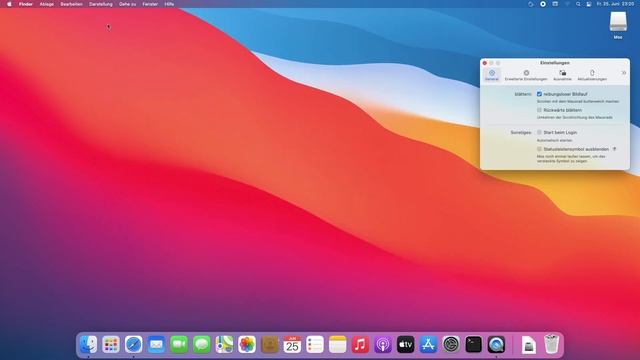Open Maps from the Dock
The height and width of the screenshot is (360, 640).
point(224,344)
